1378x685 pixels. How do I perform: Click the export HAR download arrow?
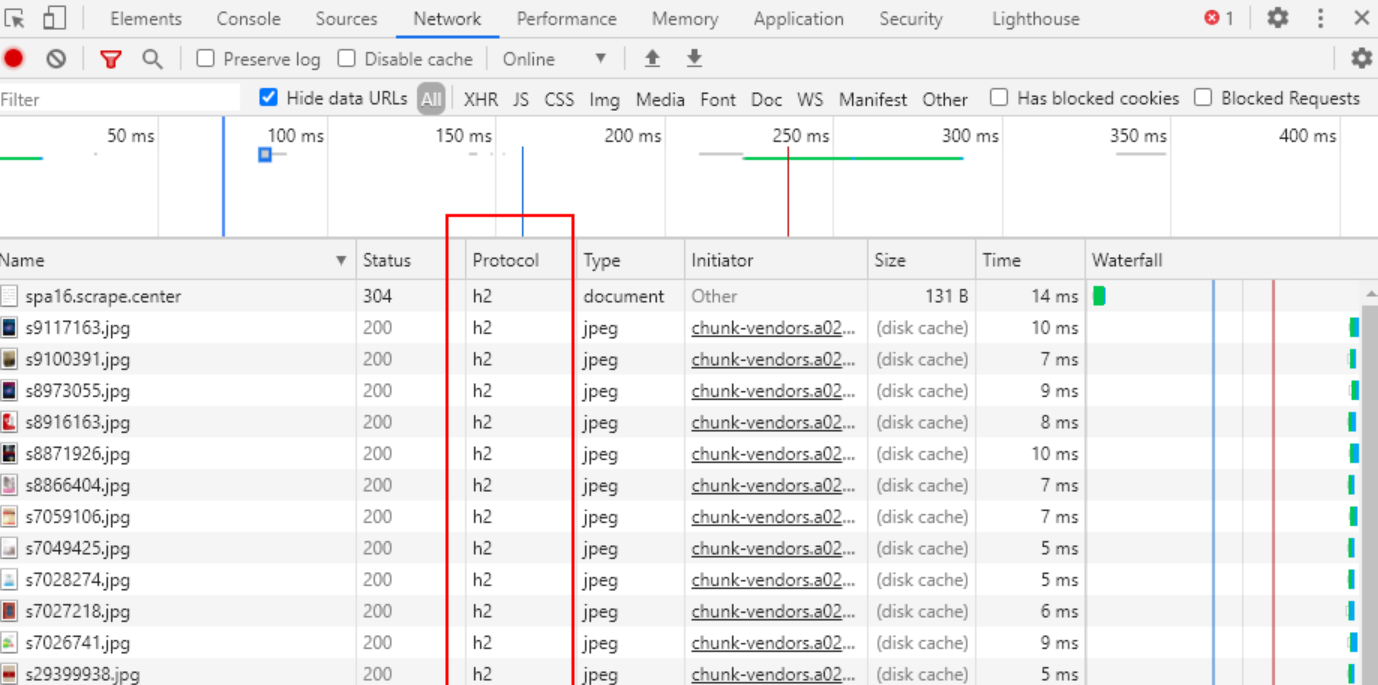click(694, 59)
